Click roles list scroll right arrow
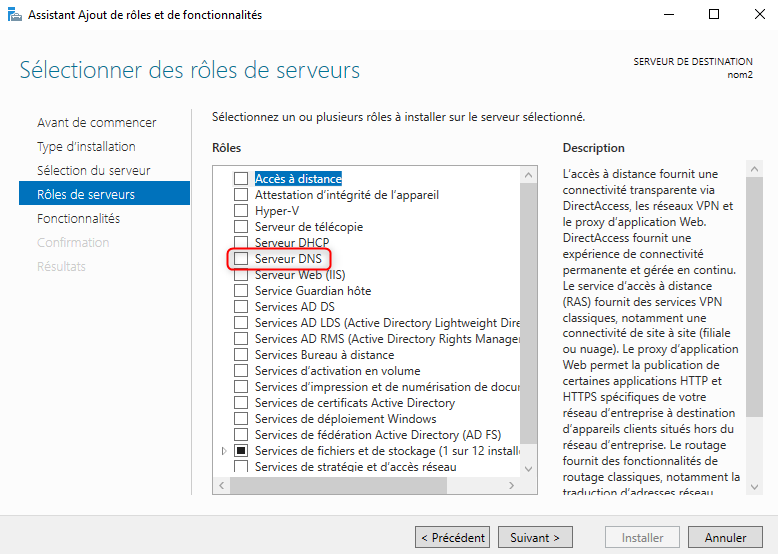778x554 pixels. [512, 486]
